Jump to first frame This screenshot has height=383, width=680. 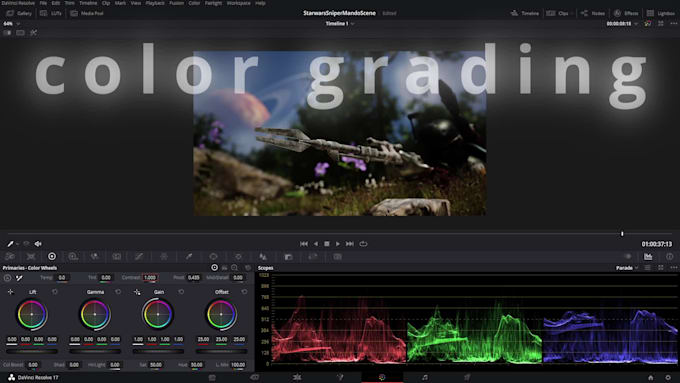(304, 244)
